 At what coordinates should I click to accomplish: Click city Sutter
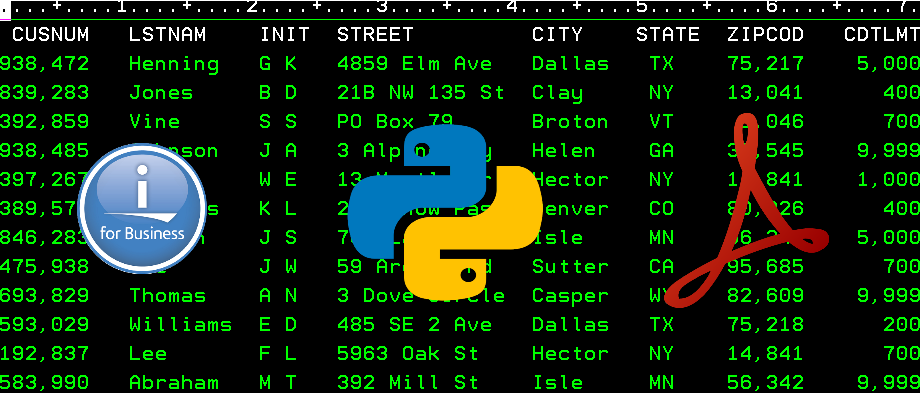pos(570,266)
